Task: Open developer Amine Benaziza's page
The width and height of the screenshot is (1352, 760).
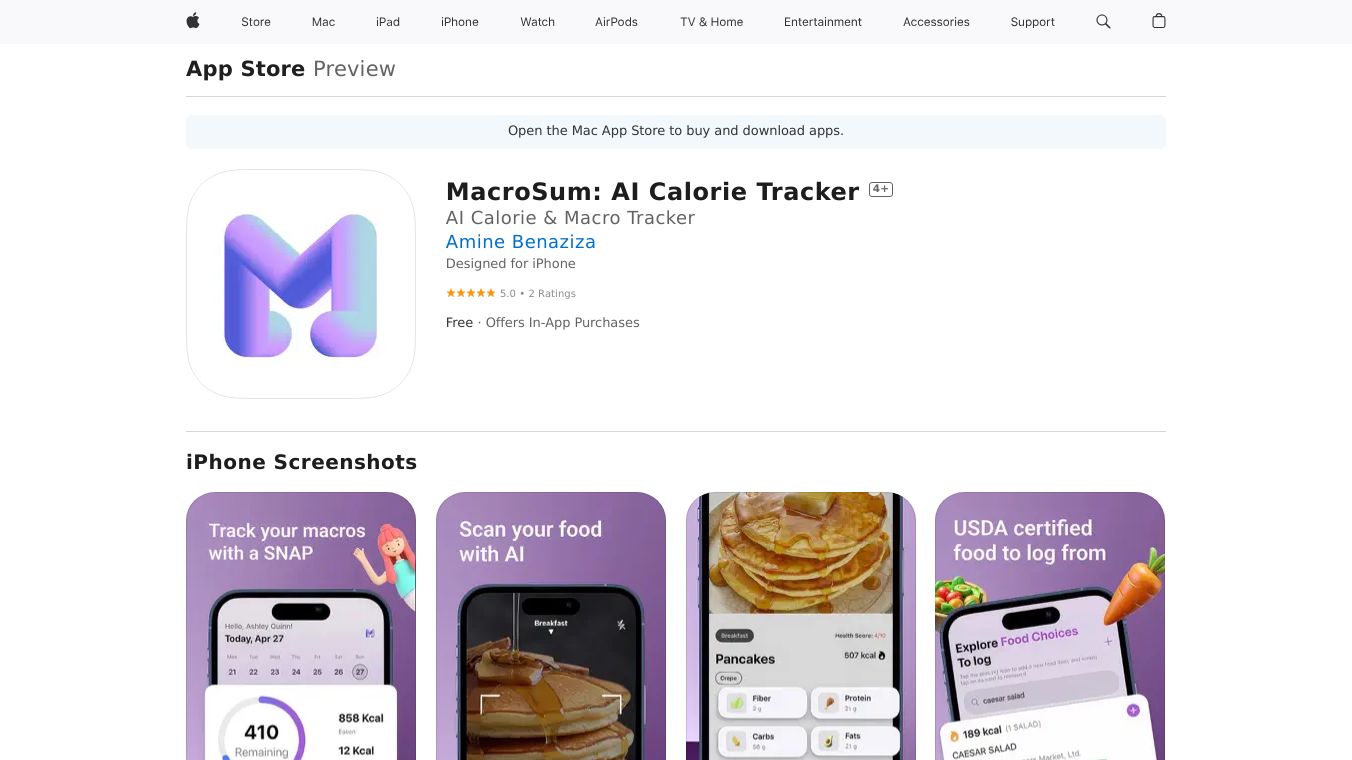Action: point(521,242)
